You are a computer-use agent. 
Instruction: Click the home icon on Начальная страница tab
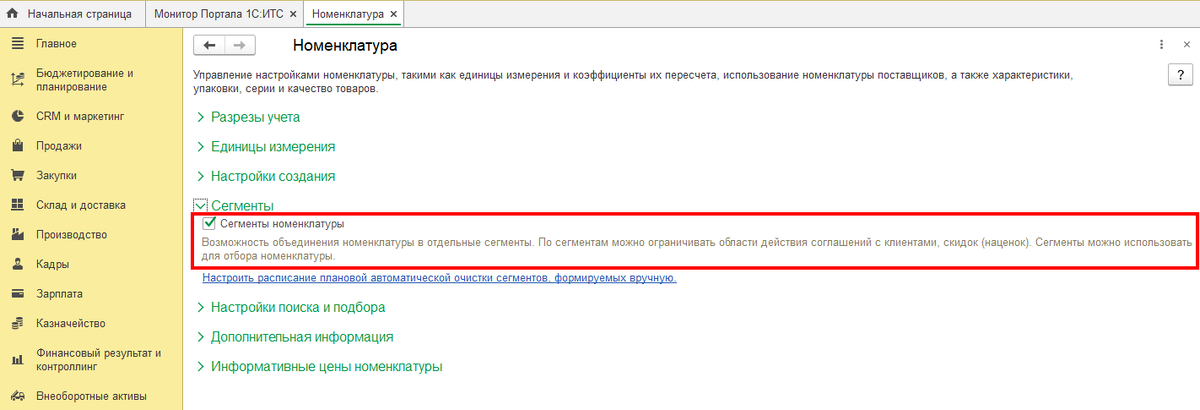(13, 14)
